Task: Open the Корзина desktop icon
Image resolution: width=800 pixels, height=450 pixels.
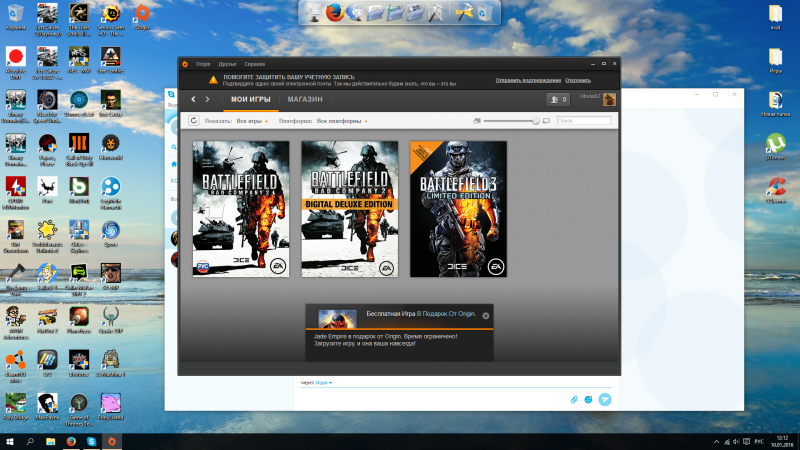Action: point(16,17)
